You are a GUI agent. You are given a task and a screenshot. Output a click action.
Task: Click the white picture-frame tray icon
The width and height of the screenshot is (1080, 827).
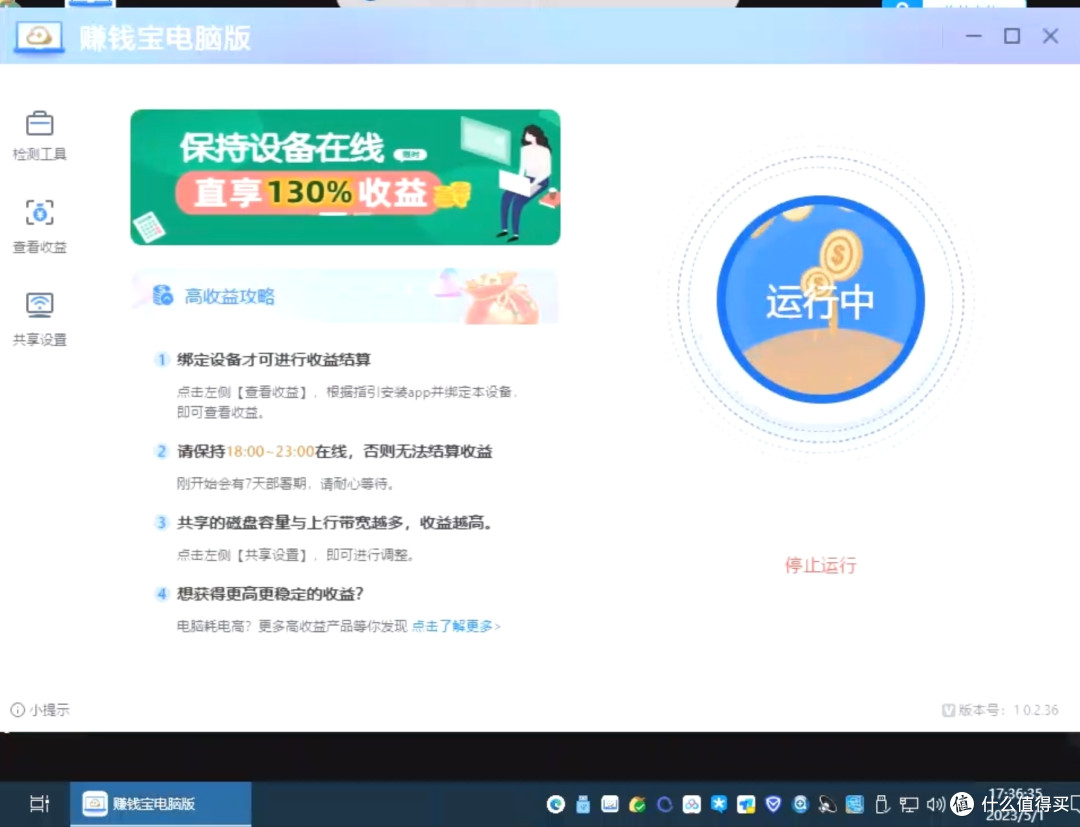click(610, 804)
